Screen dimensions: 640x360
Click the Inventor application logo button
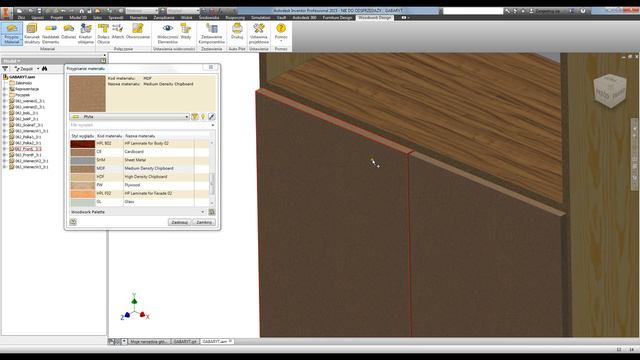[6, 13]
